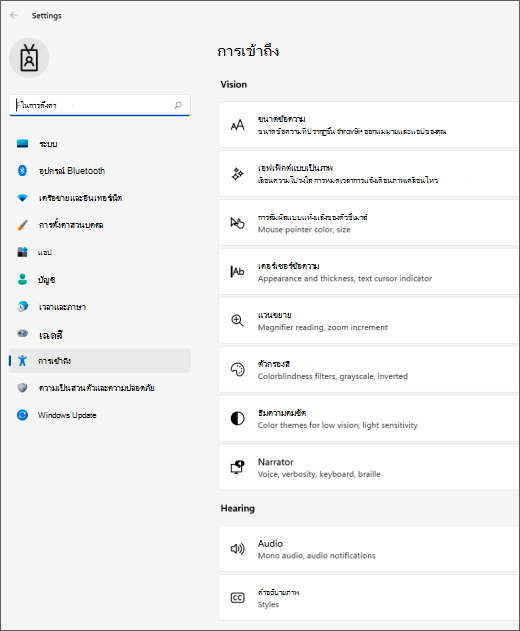
Task: Open Captions CC icon
Action: [237, 598]
